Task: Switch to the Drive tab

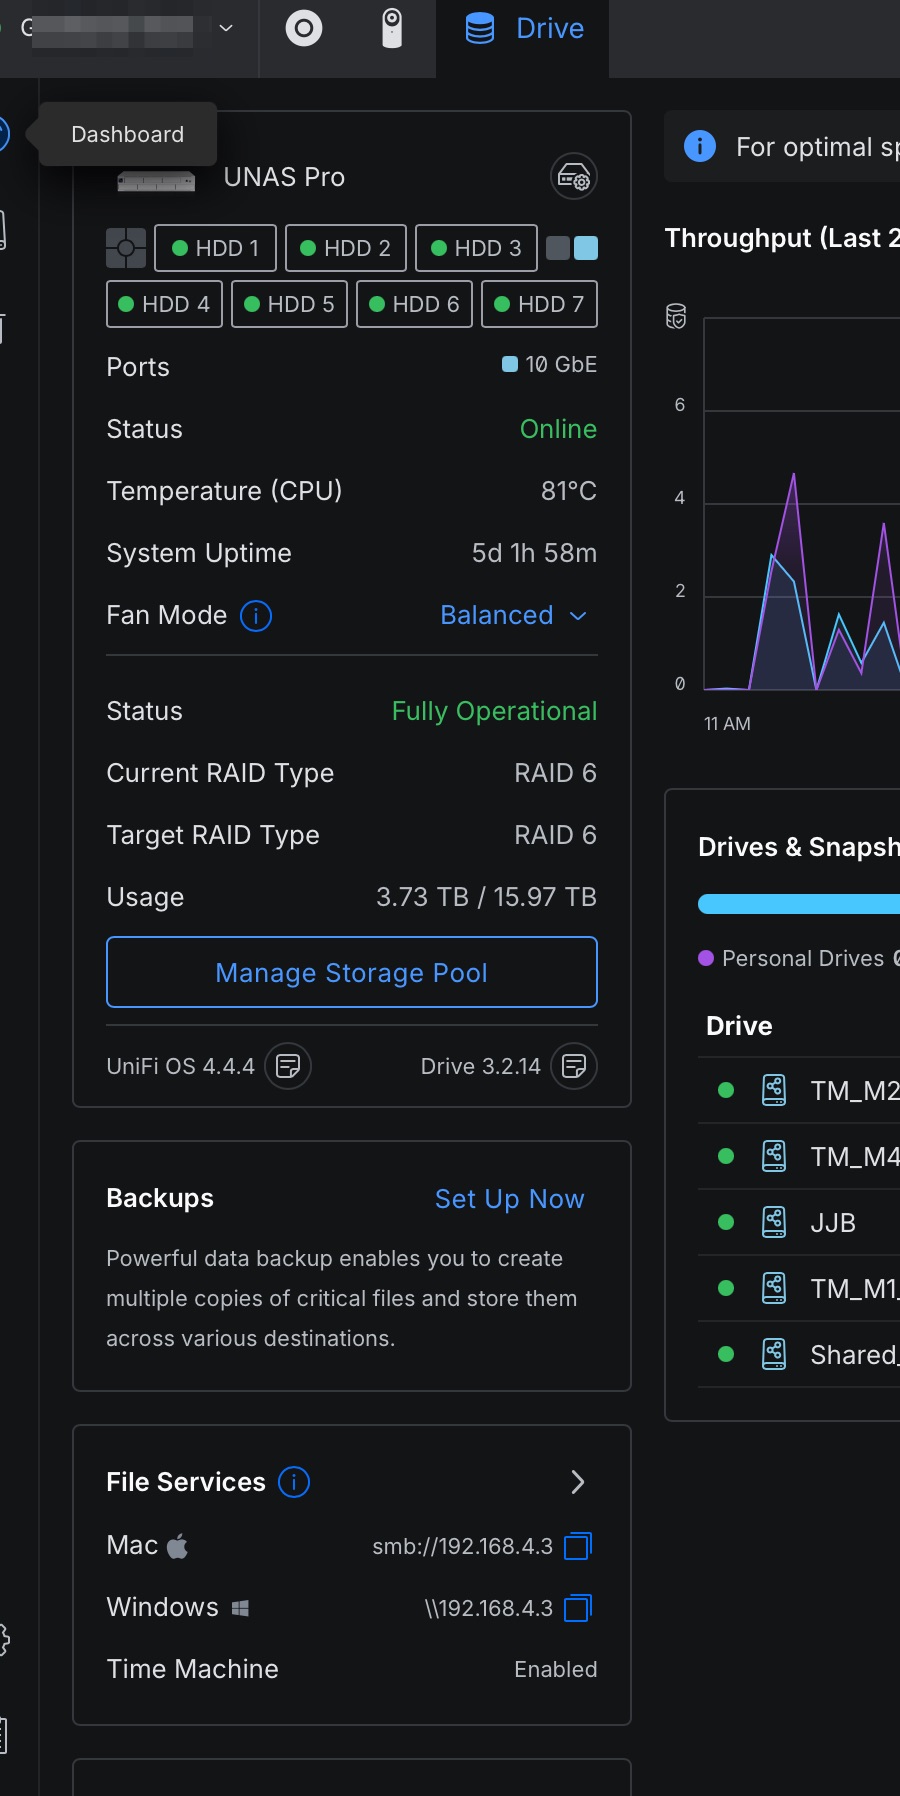Action: (x=524, y=29)
